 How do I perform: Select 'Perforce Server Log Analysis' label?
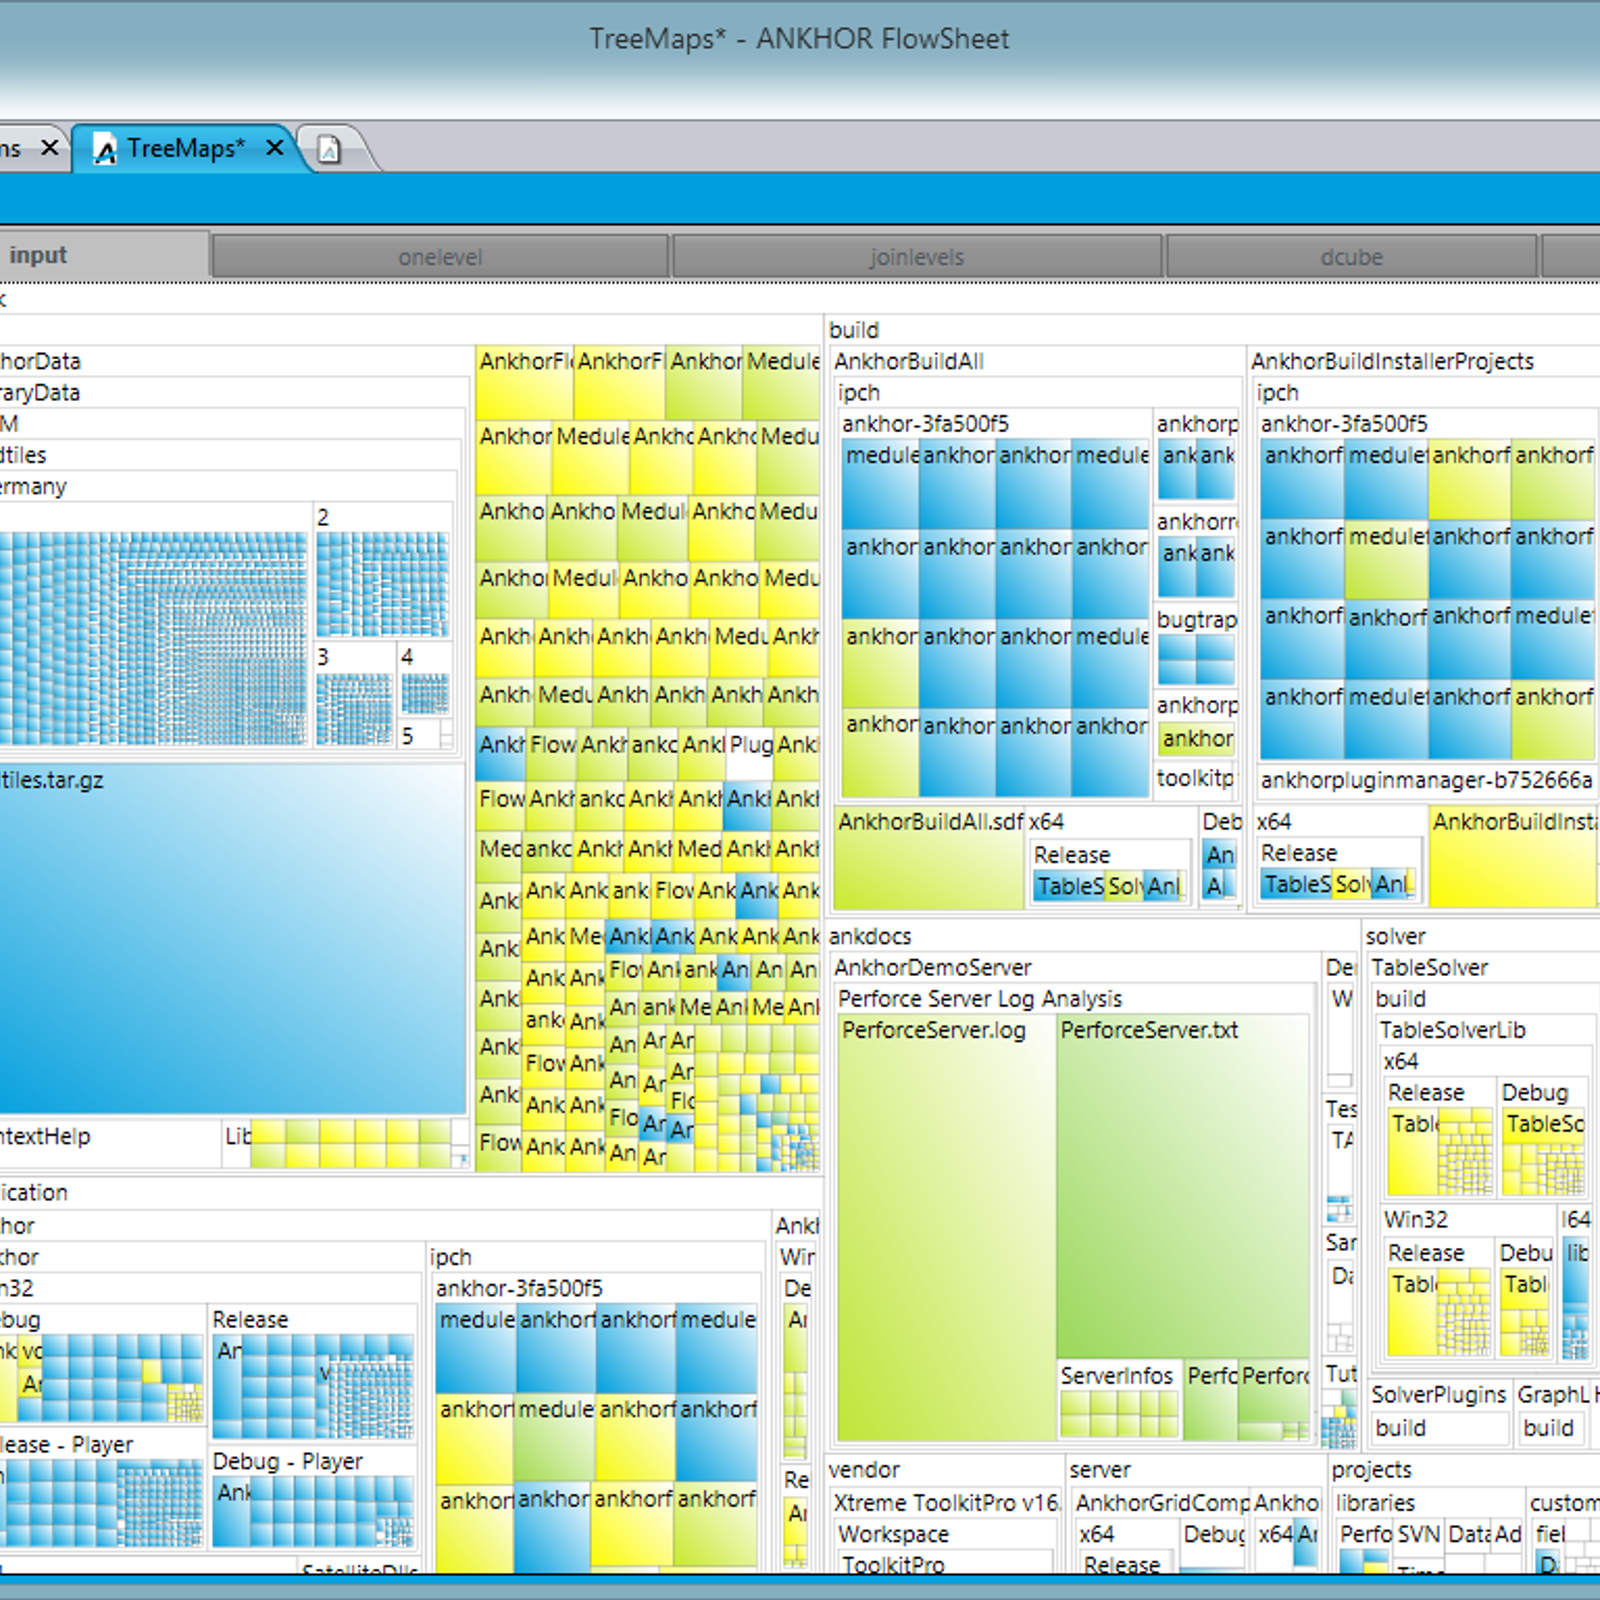pyautogui.click(x=980, y=998)
